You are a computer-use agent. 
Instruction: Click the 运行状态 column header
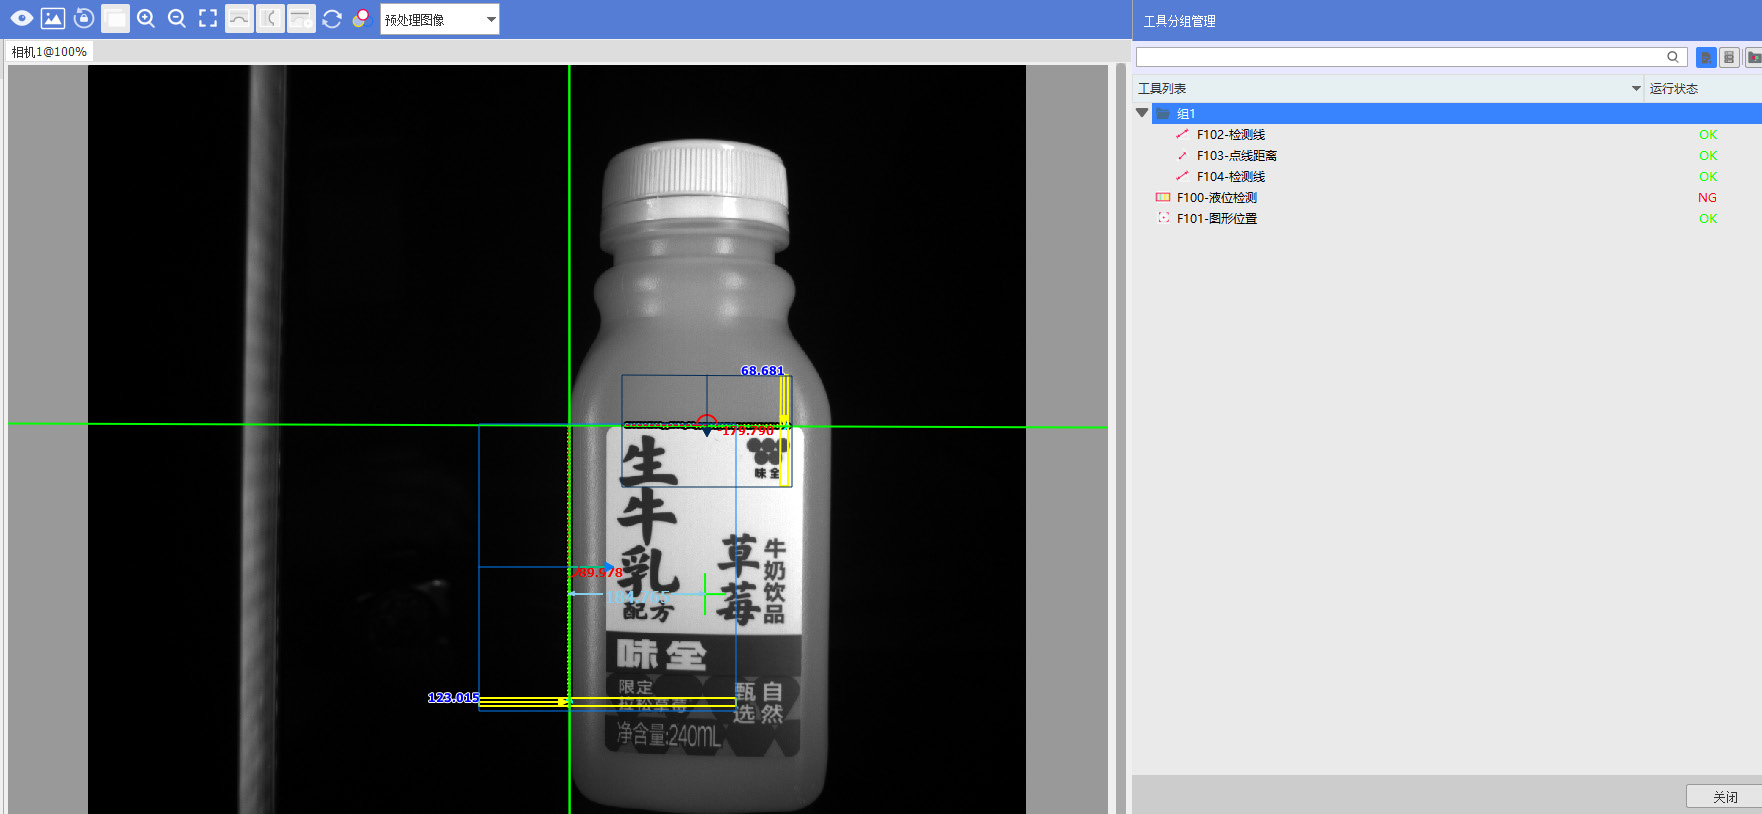pos(1674,89)
